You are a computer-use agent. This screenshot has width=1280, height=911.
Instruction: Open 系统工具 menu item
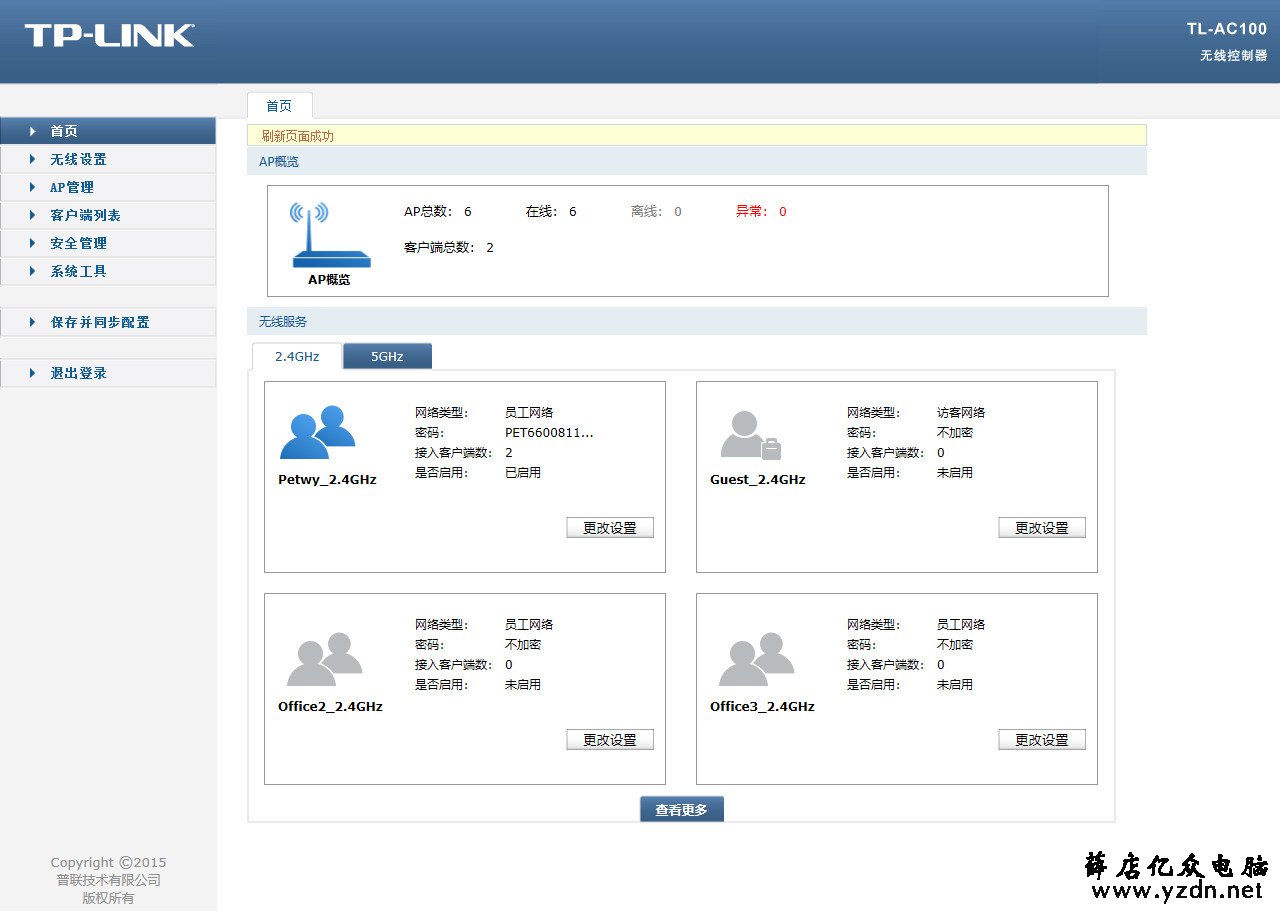pyautogui.click(x=108, y=271)
